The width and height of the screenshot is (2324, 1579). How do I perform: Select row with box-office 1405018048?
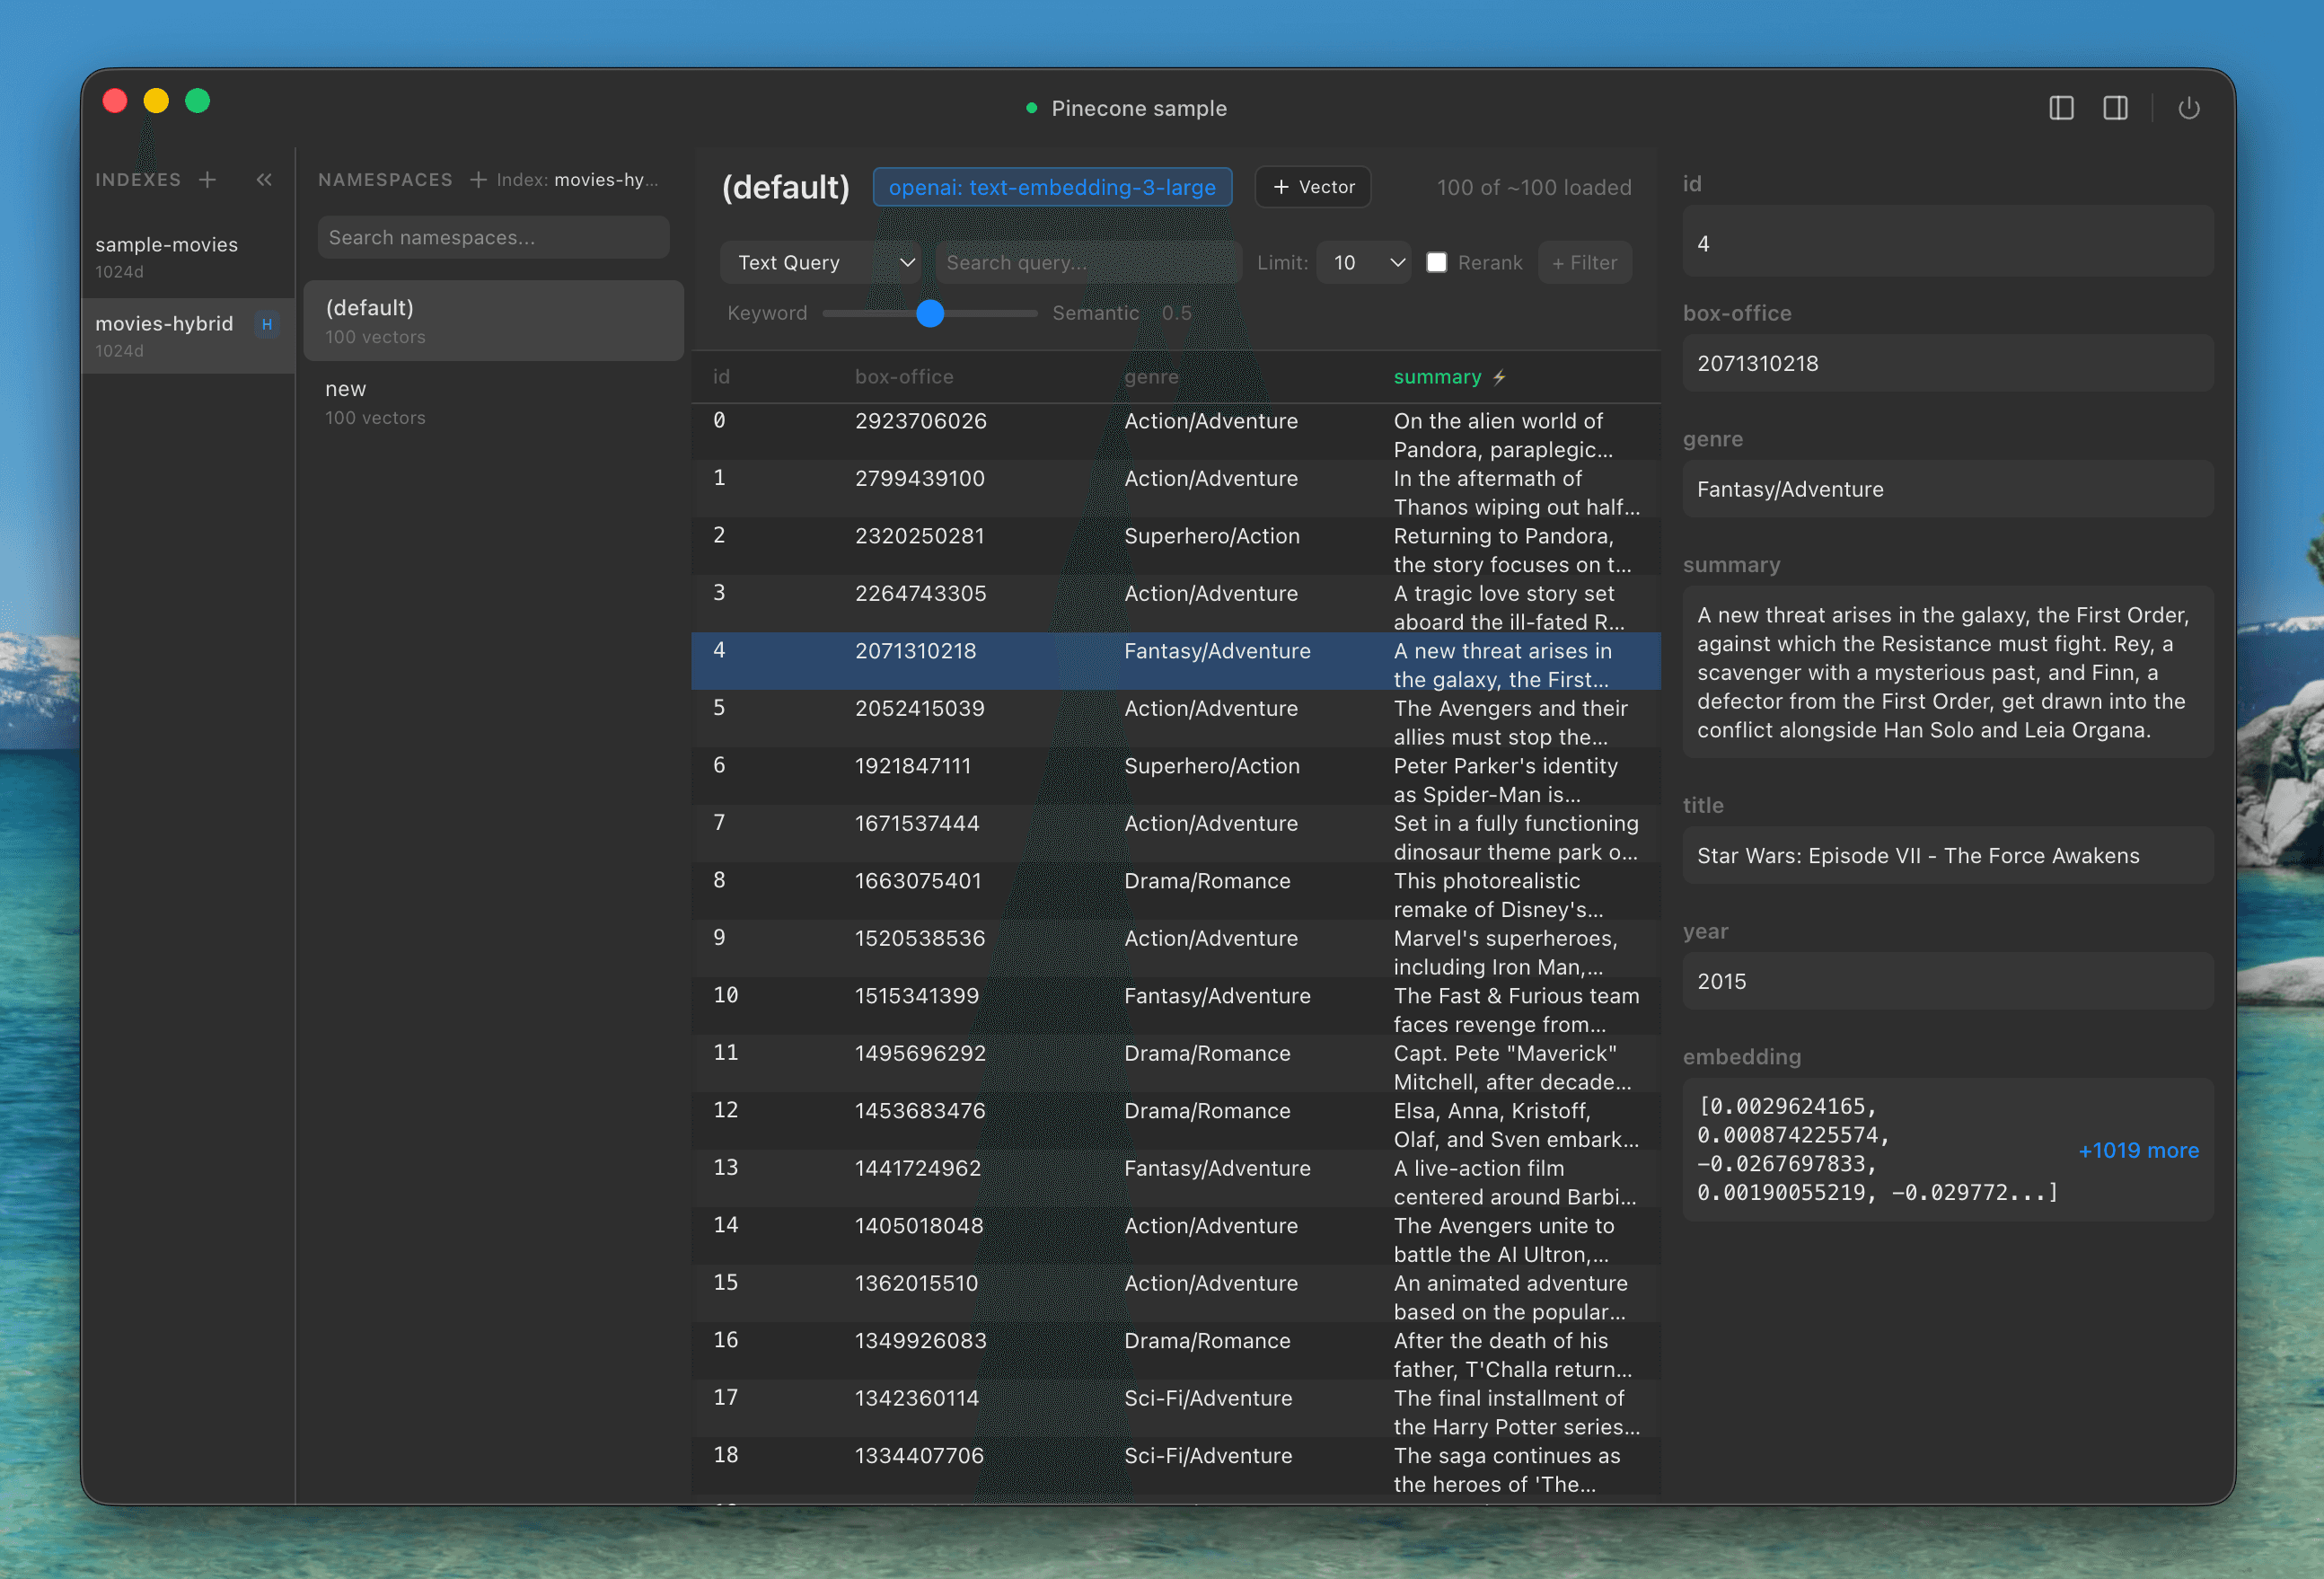(x=1176, y=1238)
